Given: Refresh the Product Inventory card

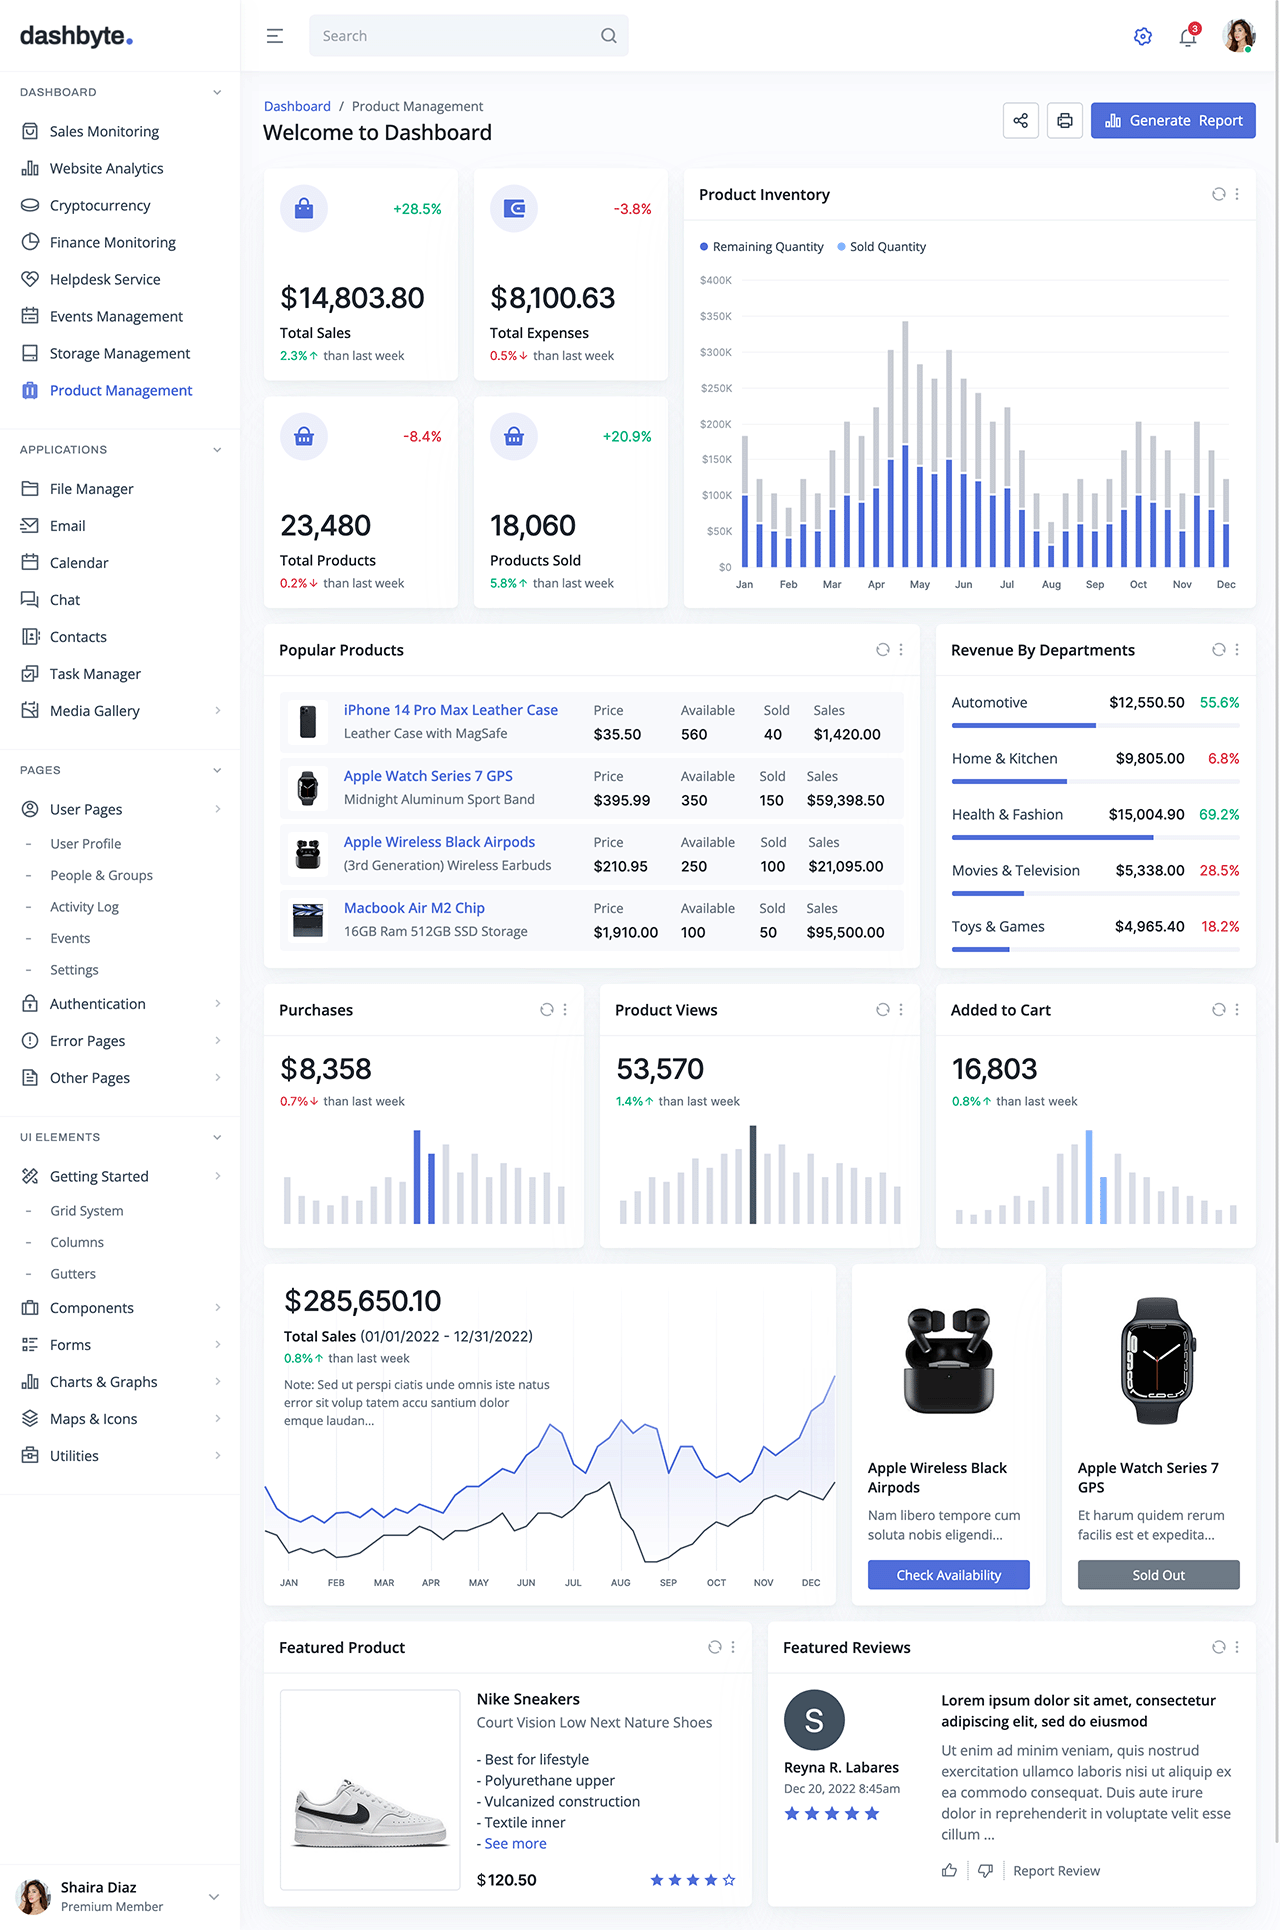Looking at the screenshot, I should point(1218,195).
